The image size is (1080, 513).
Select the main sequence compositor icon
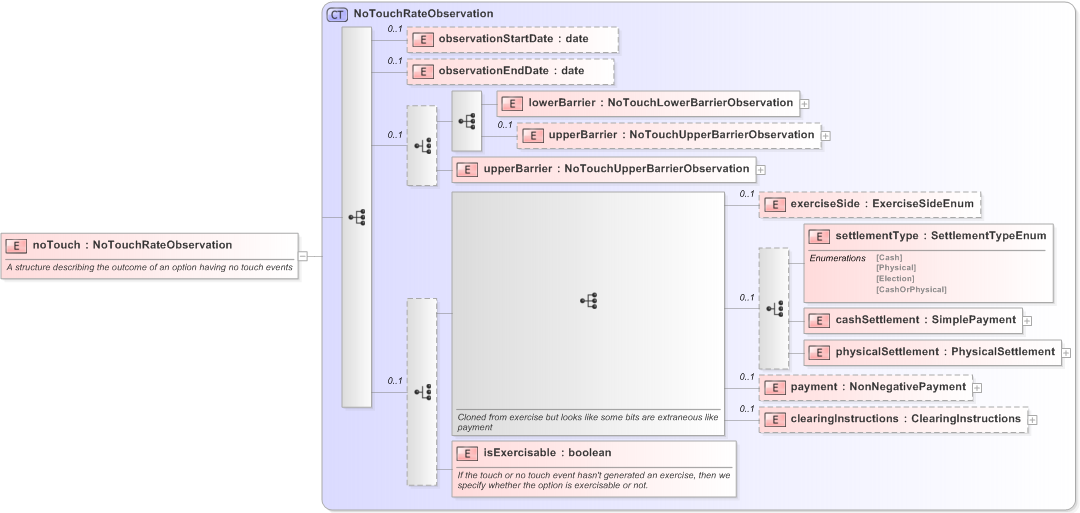(357, 218)
